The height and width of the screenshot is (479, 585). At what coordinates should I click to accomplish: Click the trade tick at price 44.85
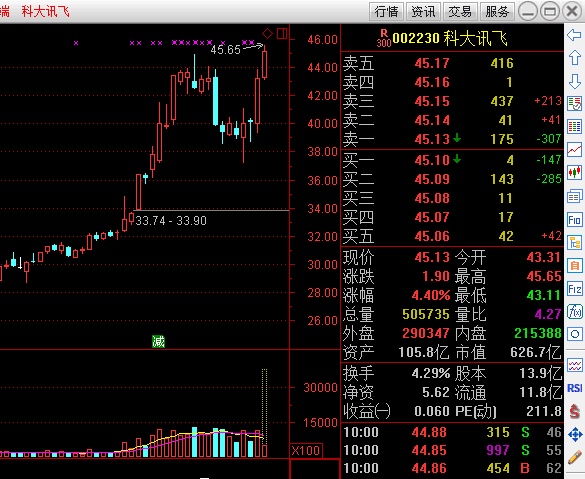(429, 450)
